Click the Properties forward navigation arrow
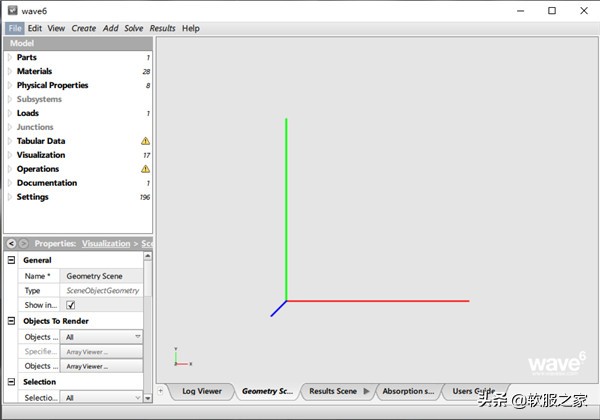This screenshot has height=420, width=600. point(24,243)
